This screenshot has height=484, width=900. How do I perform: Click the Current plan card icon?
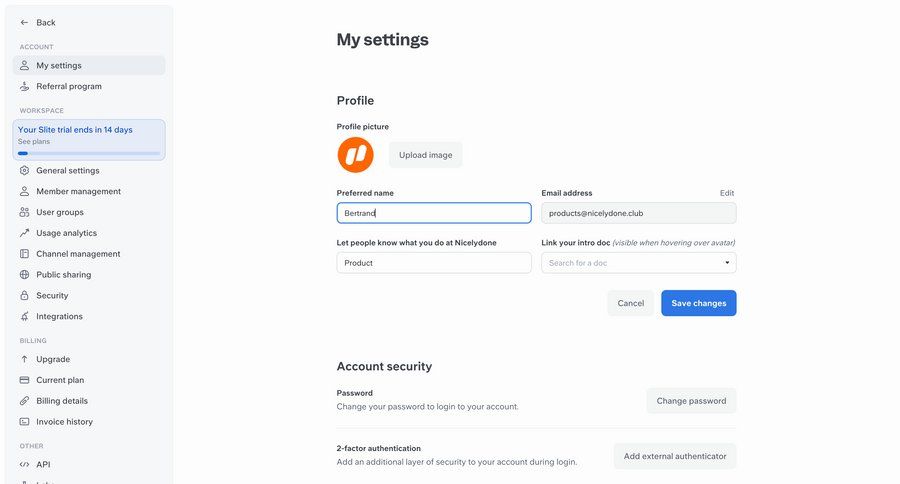[x=25, y=380]
